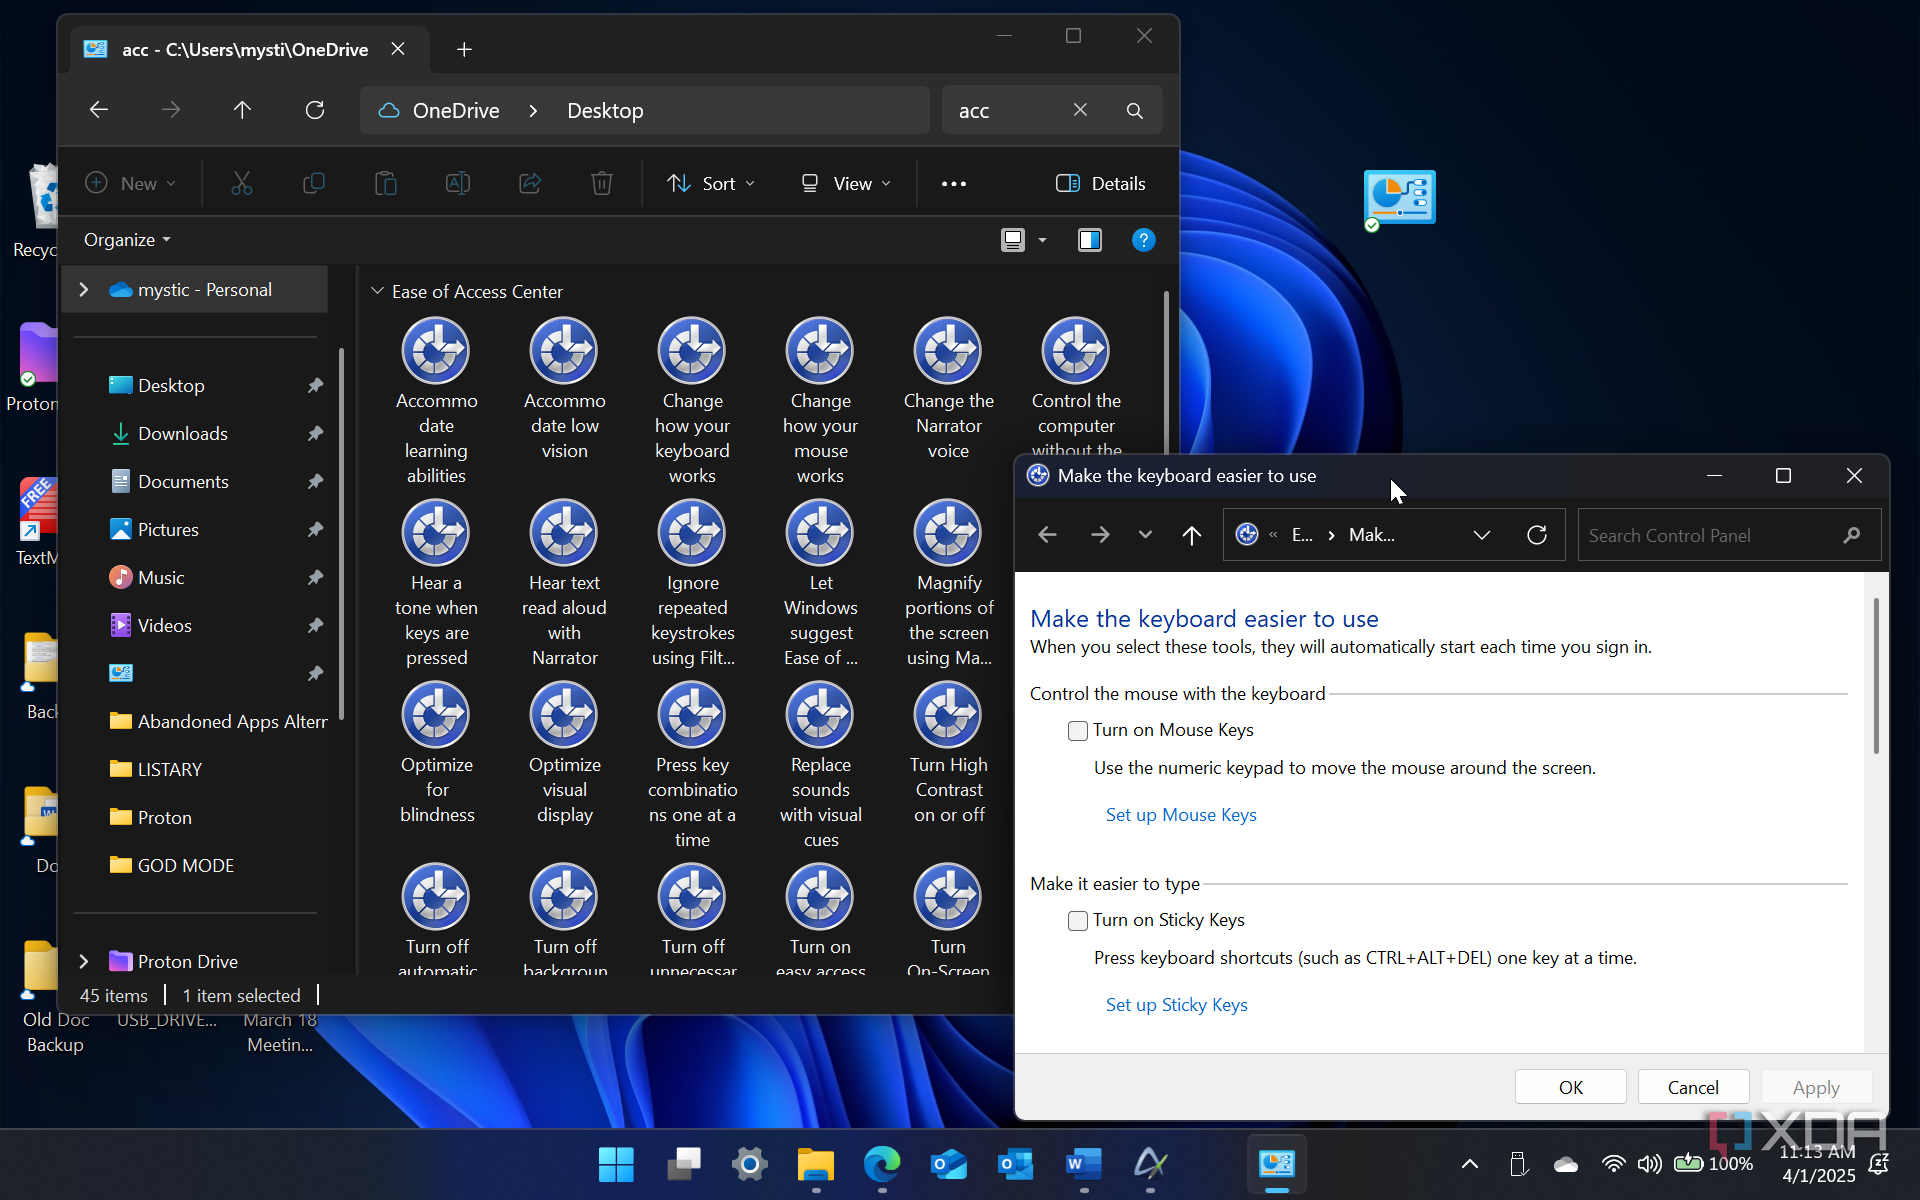Add a new Explorer tab
1920x1200 pixels.
pyautogui.click(x=464, y=49)
